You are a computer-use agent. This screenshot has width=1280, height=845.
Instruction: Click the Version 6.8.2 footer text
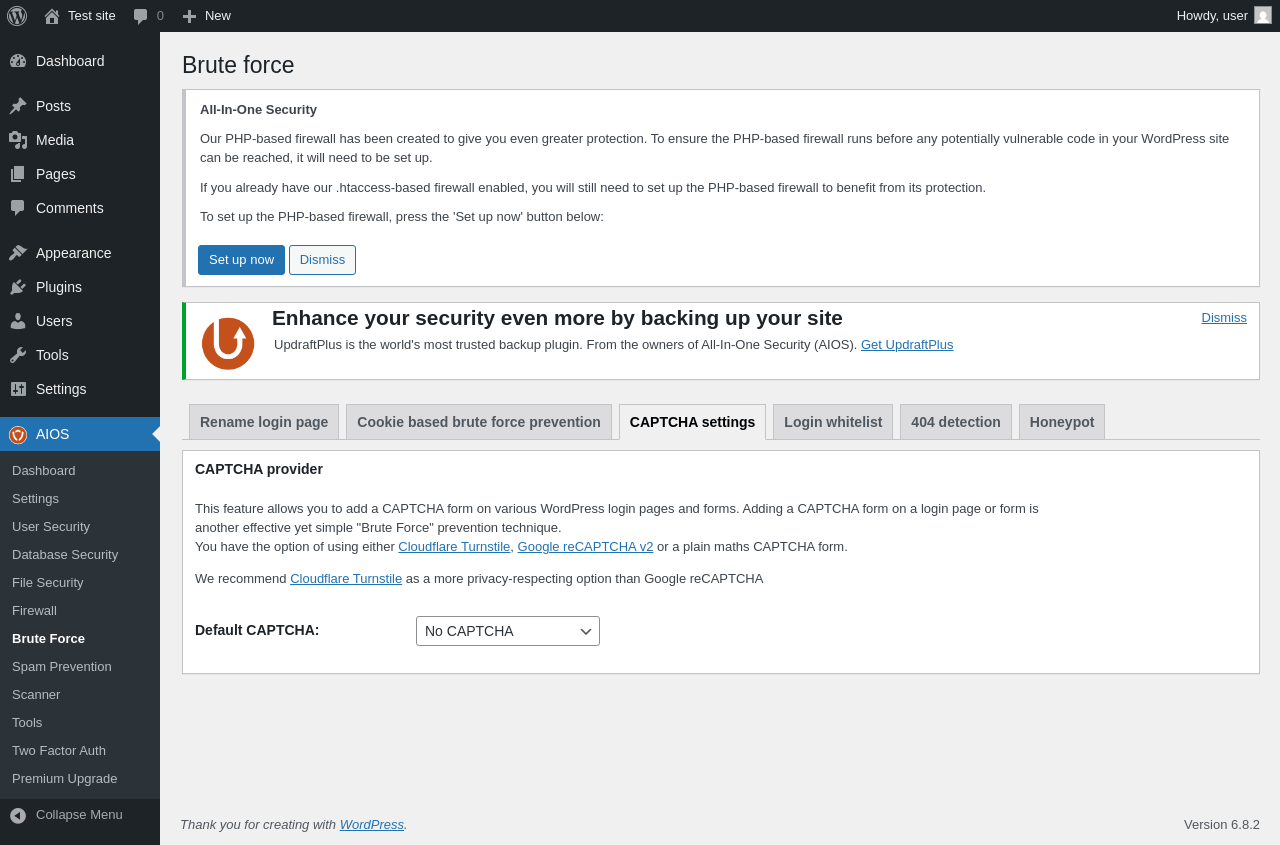[x=1222, y=825]
